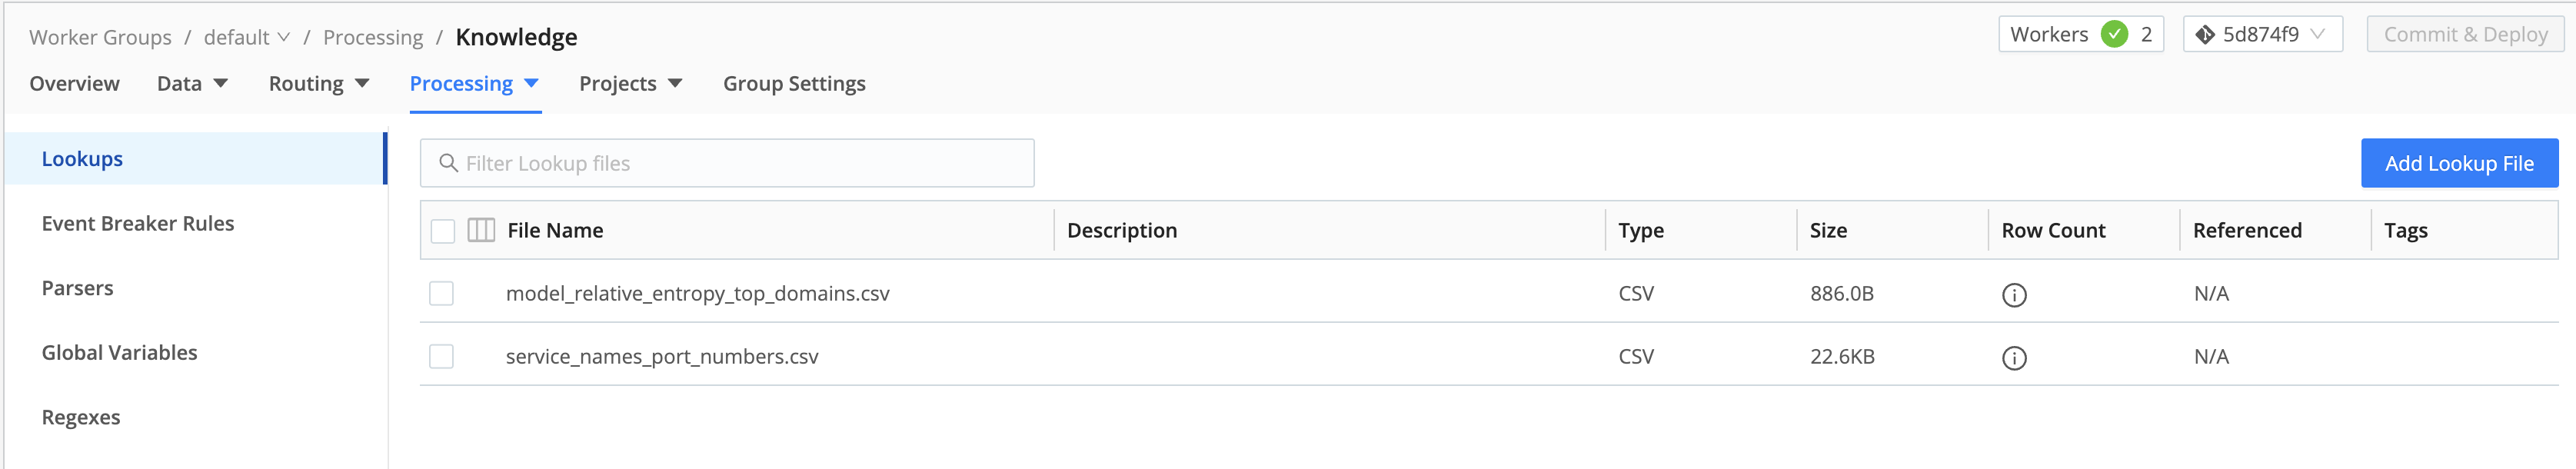The width and height of the screenshot is (2576, 469).
Task: Expand the default worker group selector
Action: (x=248, y=36)
